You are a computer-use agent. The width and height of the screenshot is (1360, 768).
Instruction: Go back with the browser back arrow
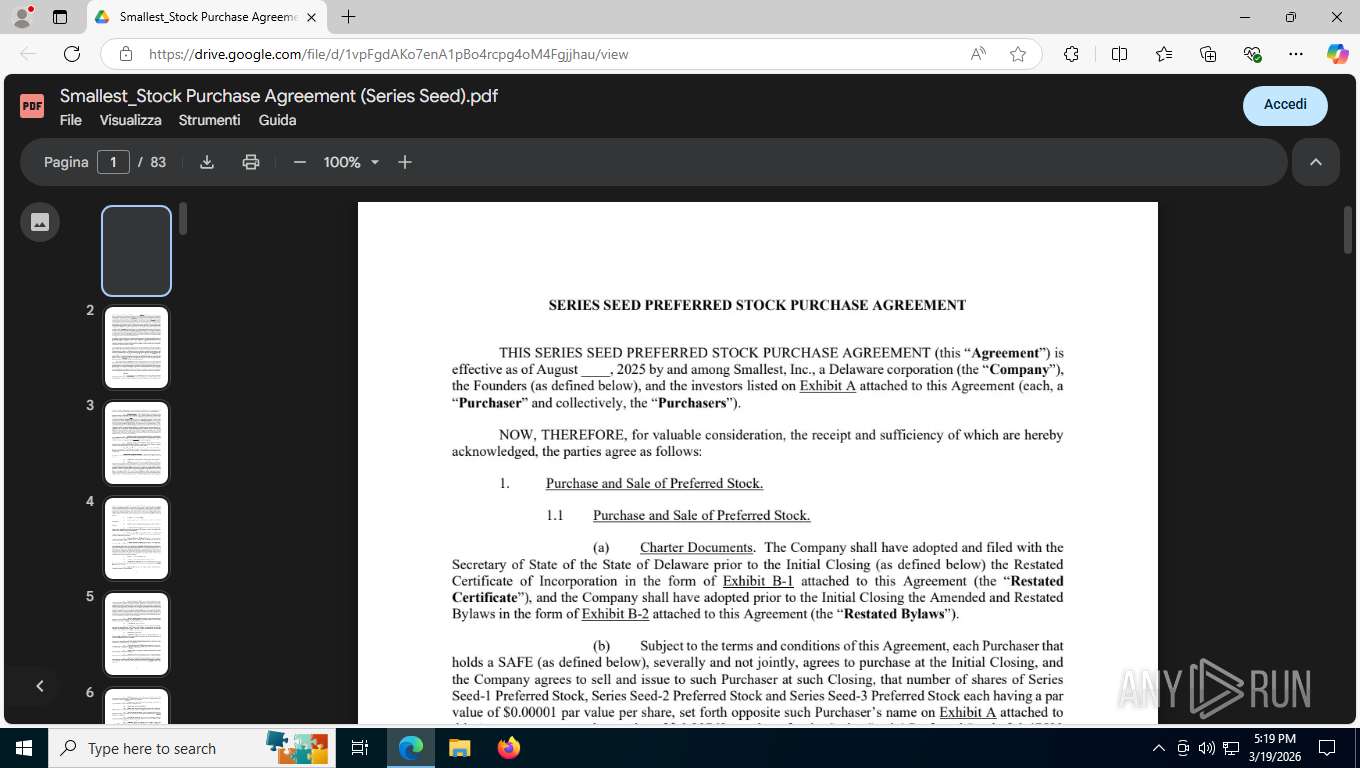(x=28, y=54)
